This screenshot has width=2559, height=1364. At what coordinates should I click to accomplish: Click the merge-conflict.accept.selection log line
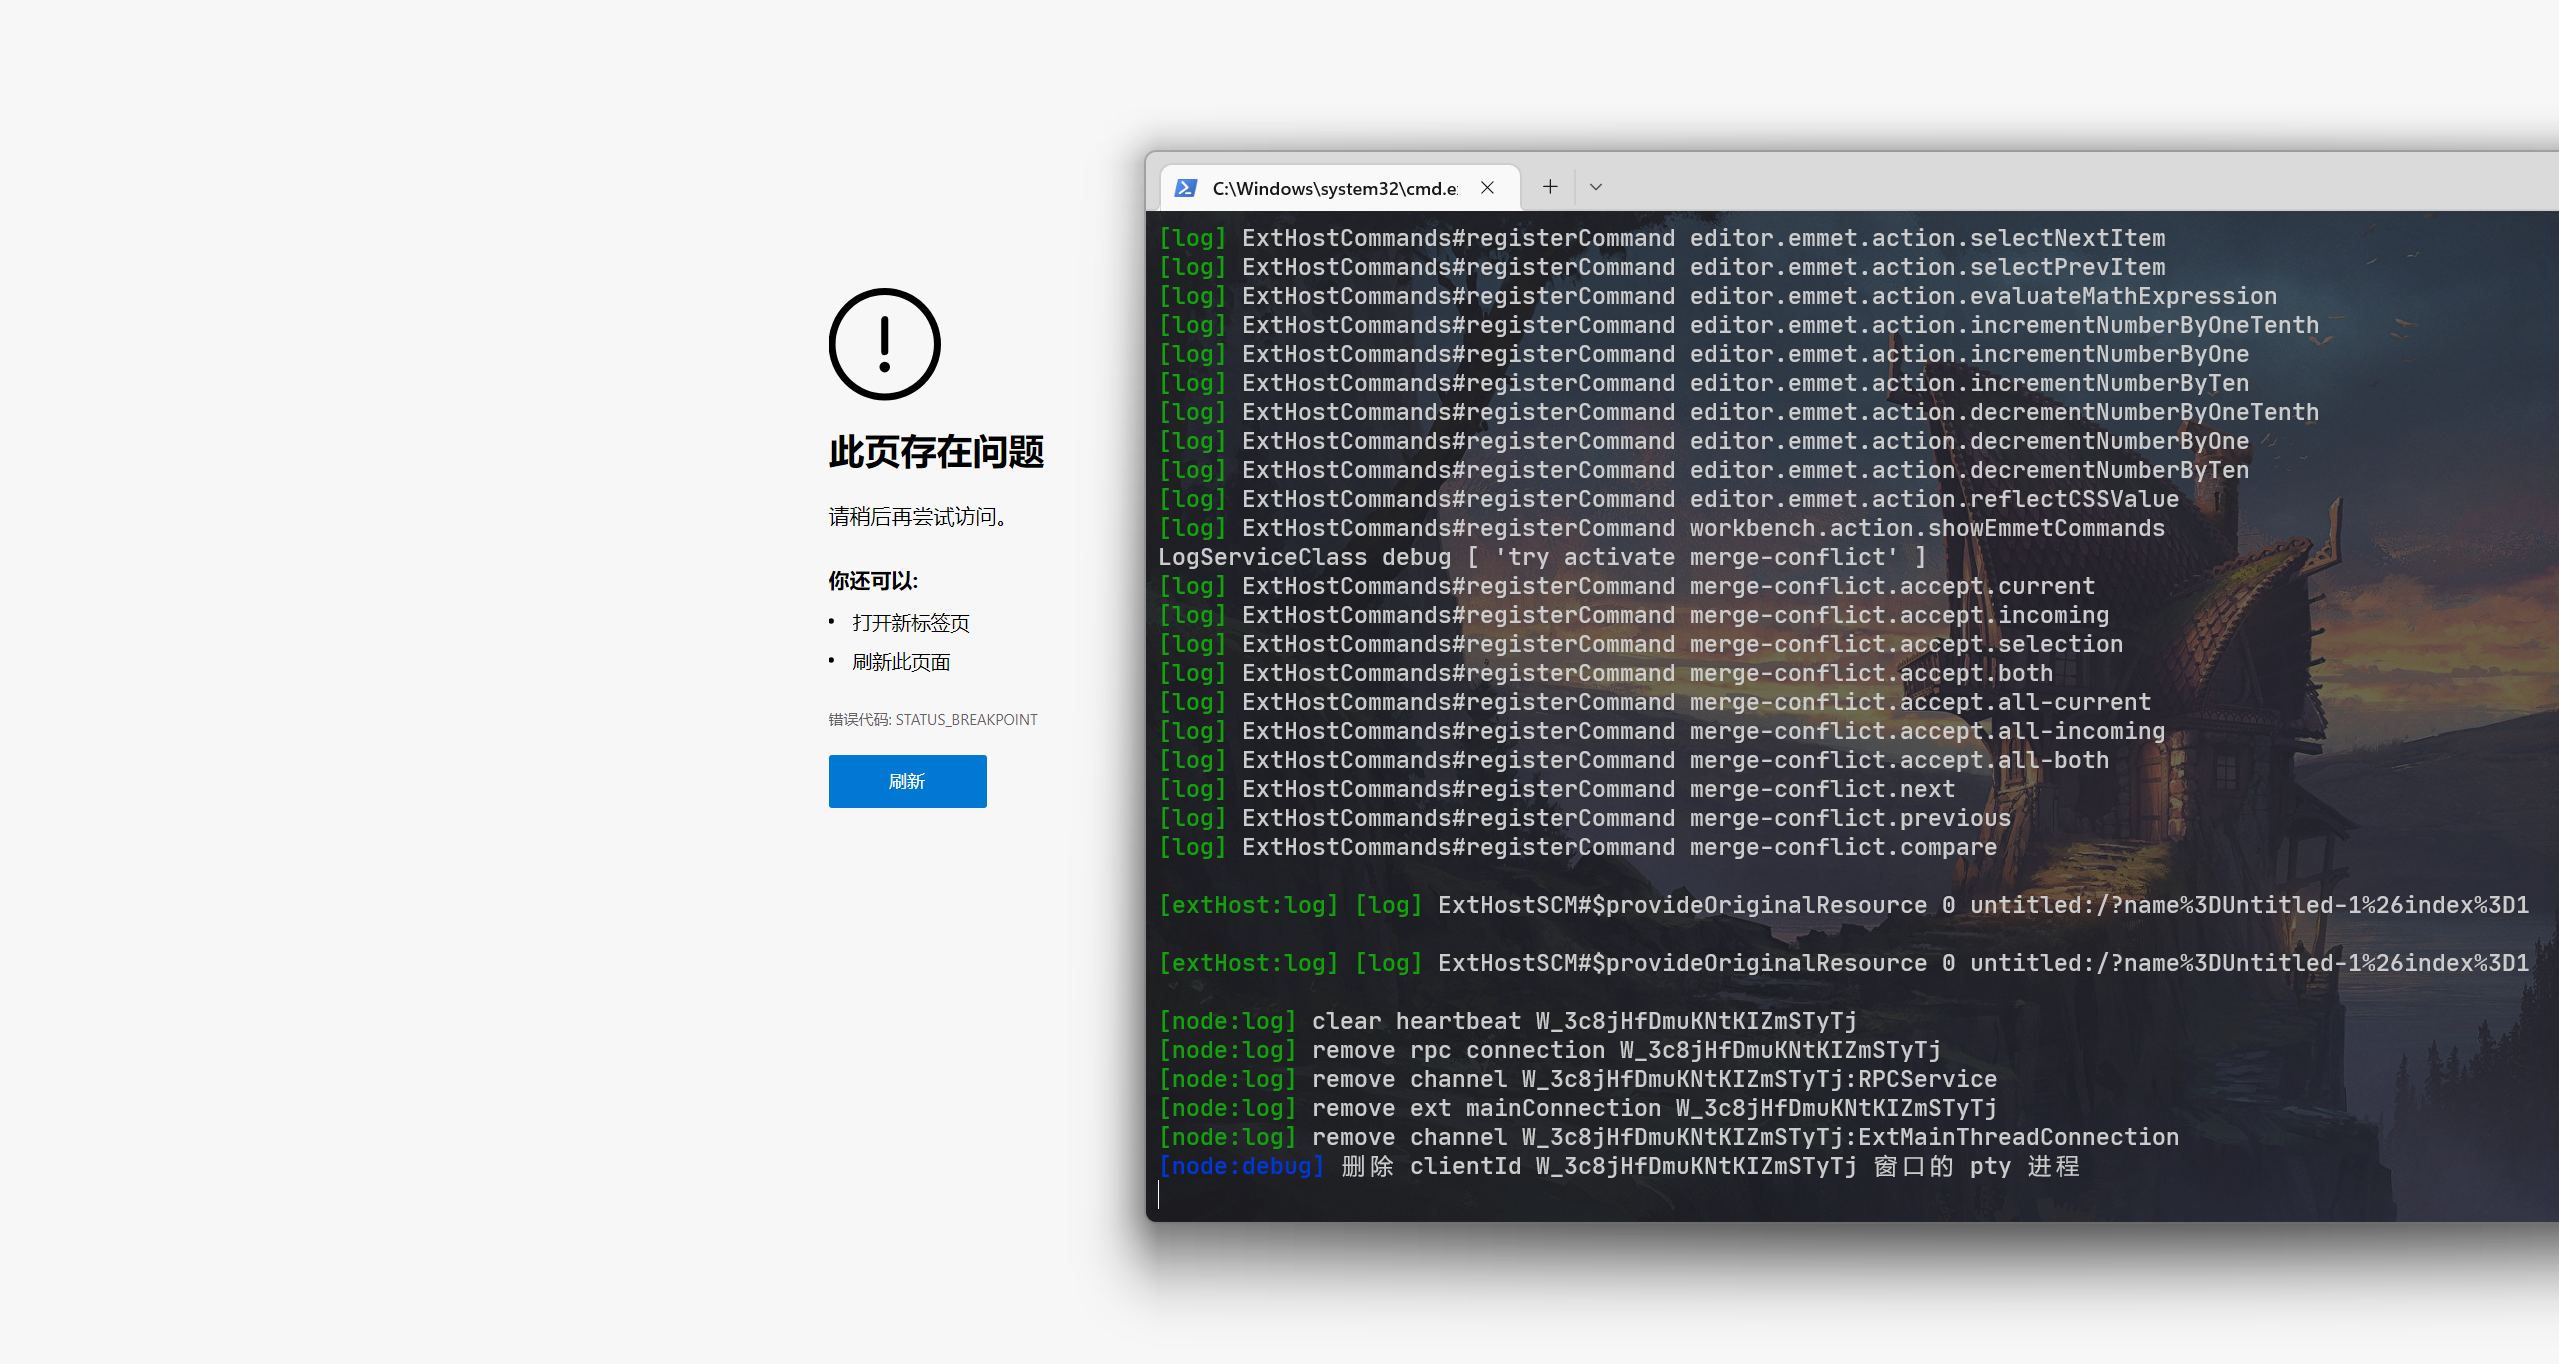pos(1640,644)
